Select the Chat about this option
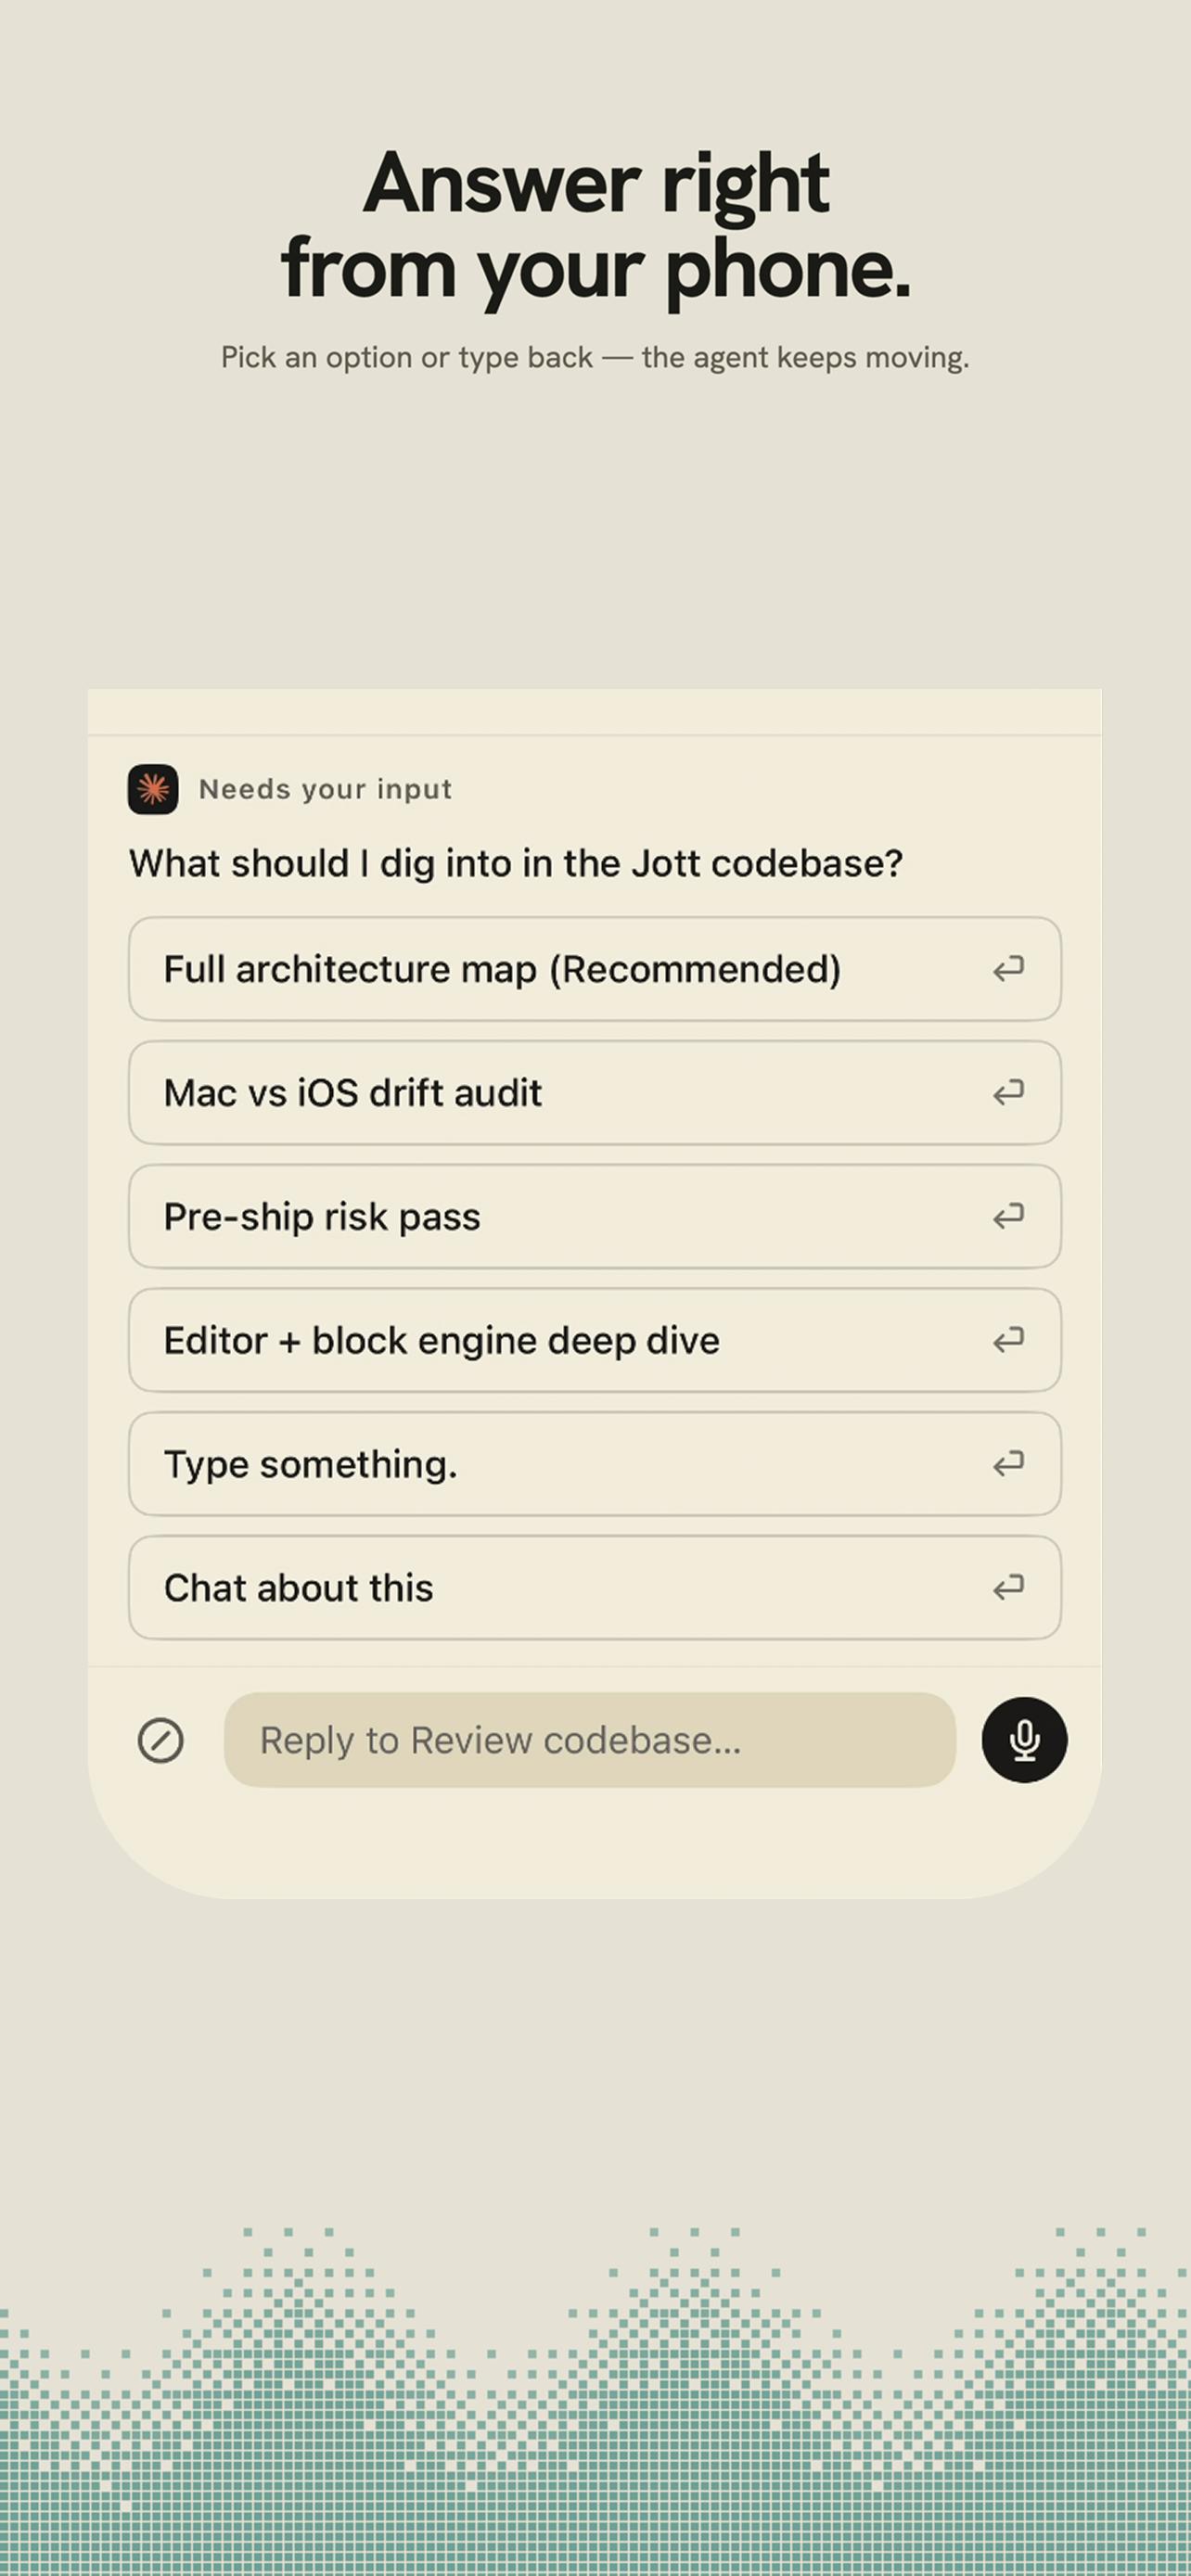 click(x=595, y=1588)
